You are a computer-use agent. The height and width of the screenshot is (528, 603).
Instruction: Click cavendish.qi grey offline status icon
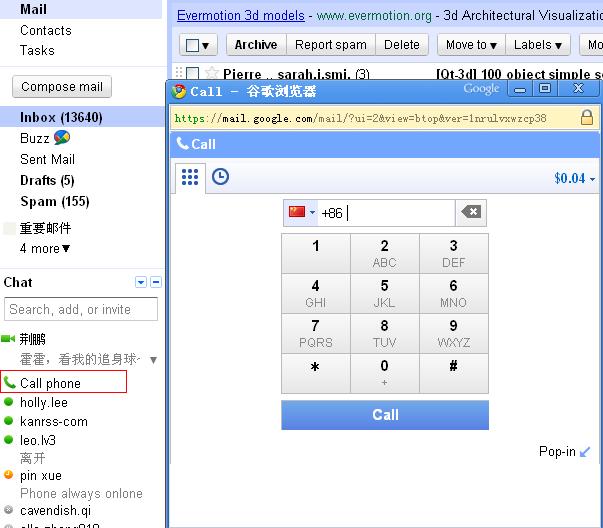8,510
